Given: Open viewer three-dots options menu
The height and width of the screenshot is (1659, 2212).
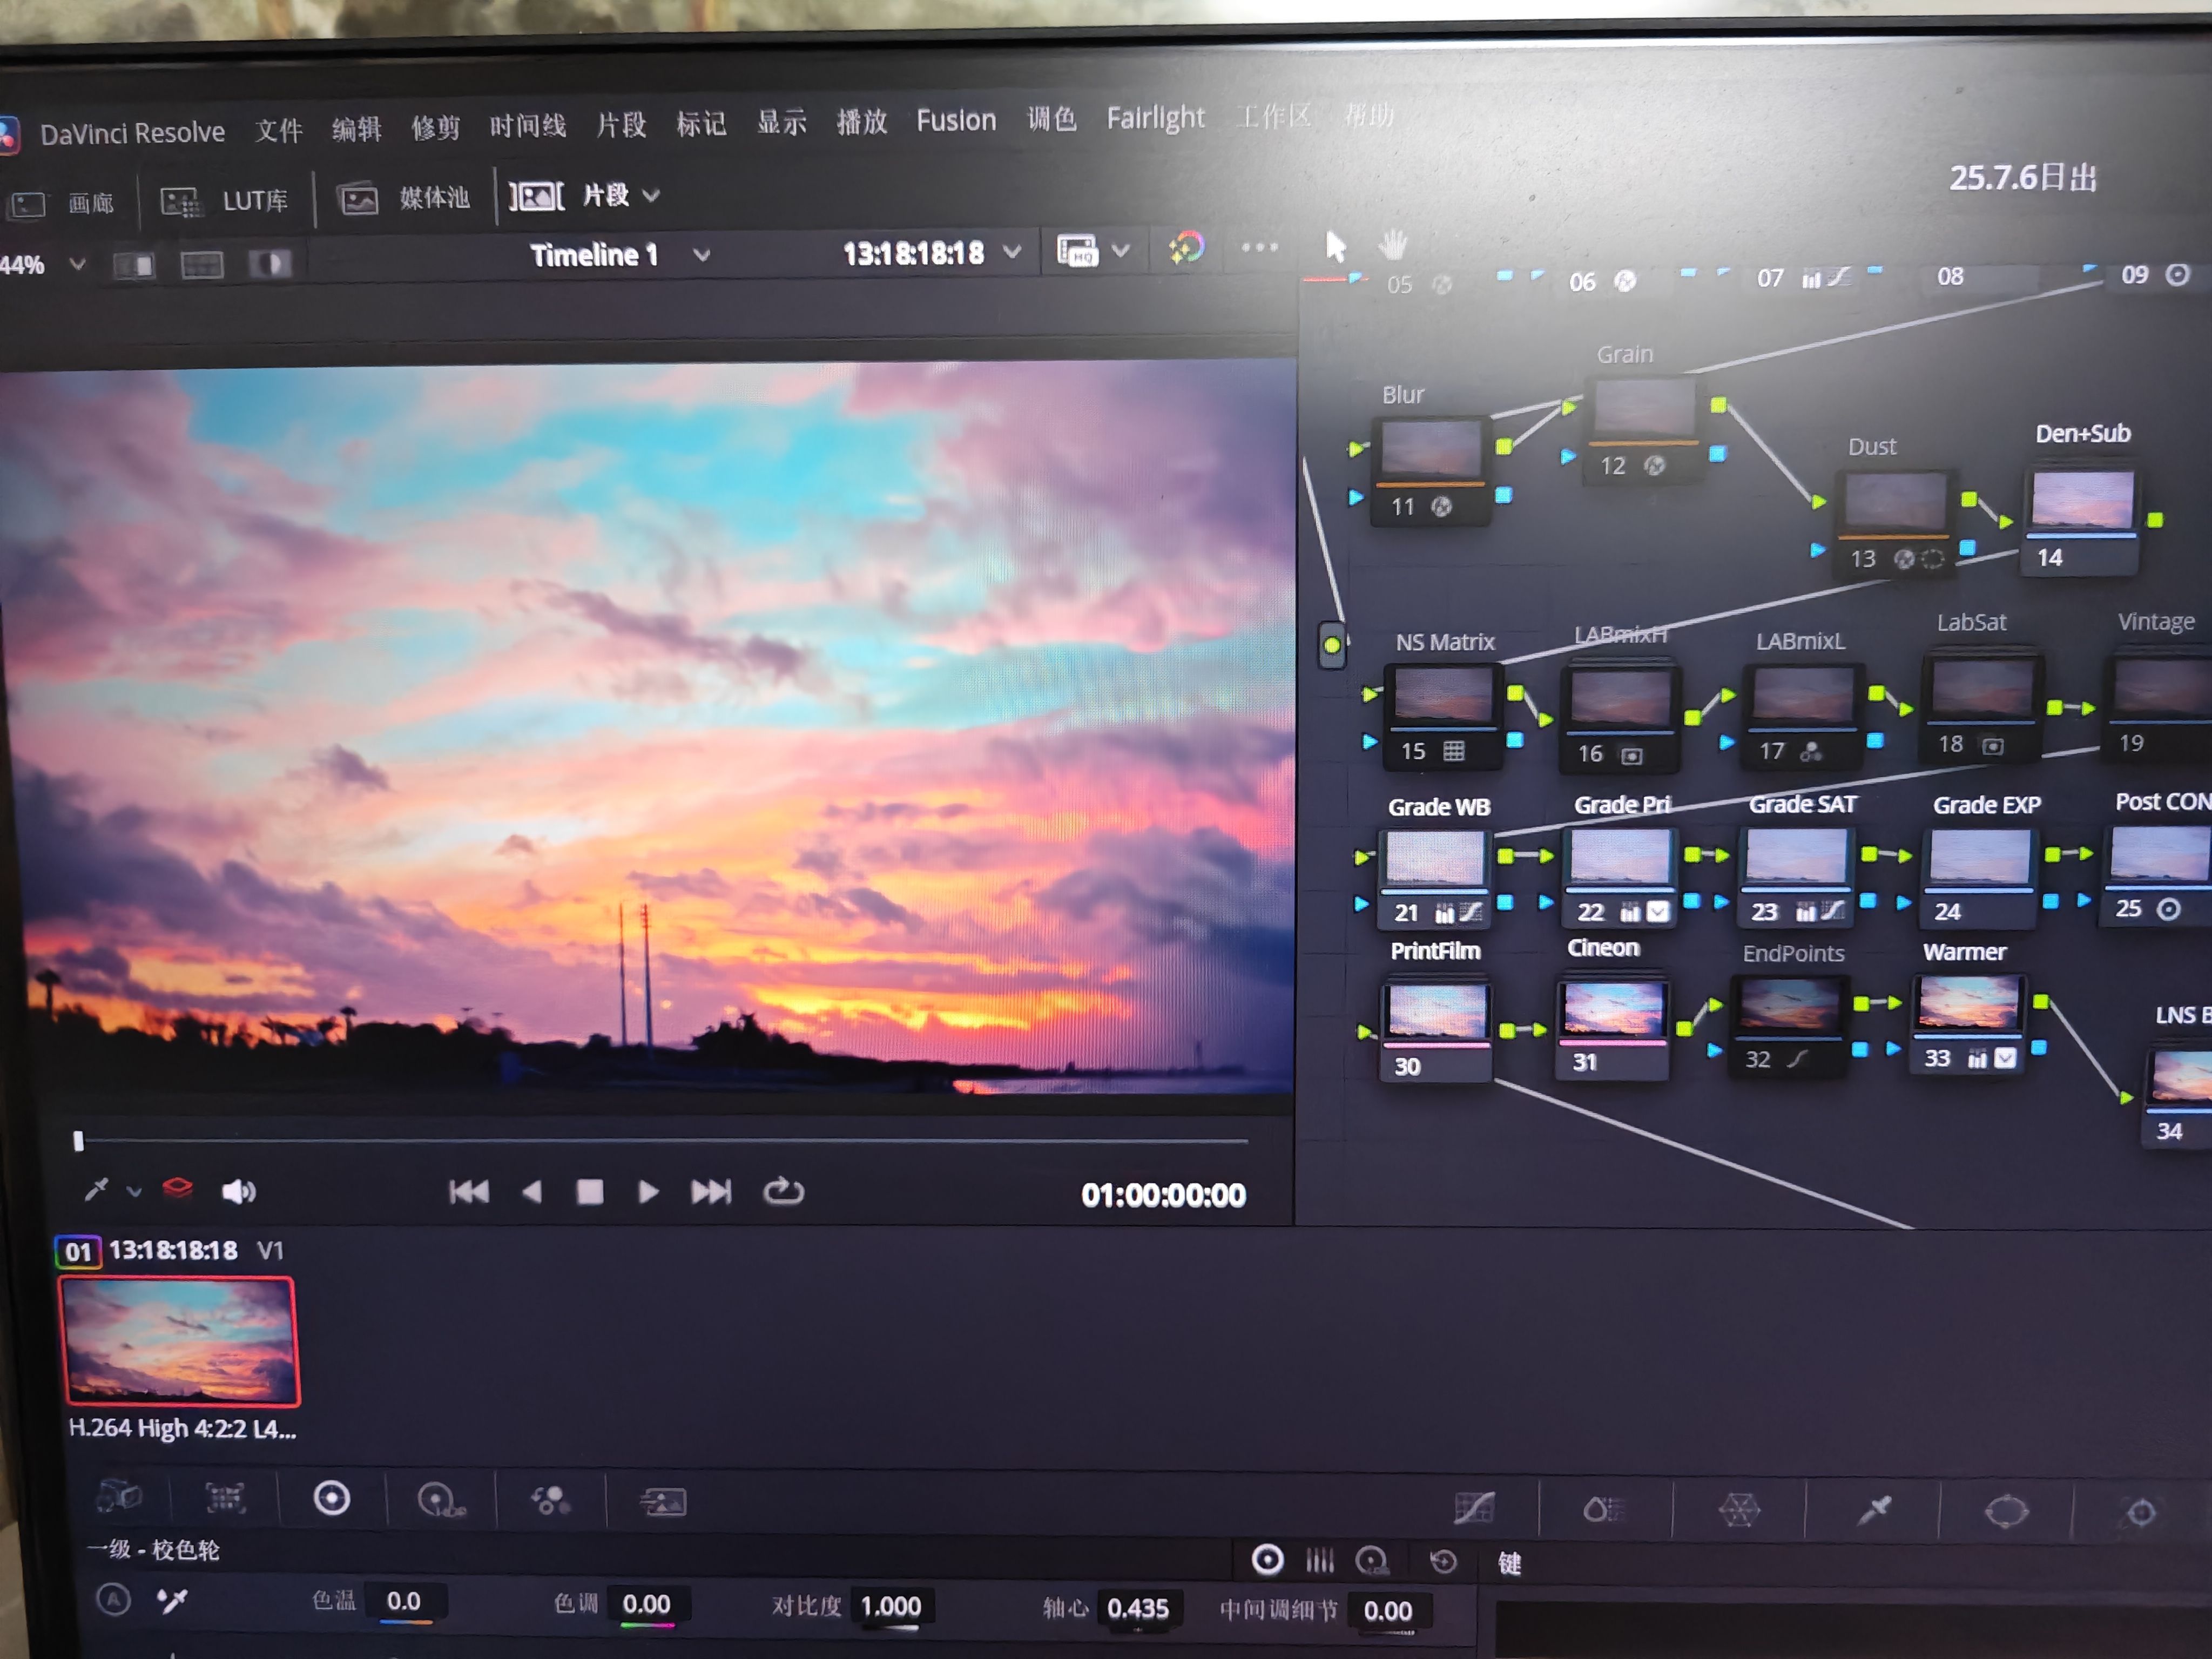Looking at the screenshot, I should (x=1260, y=247).
